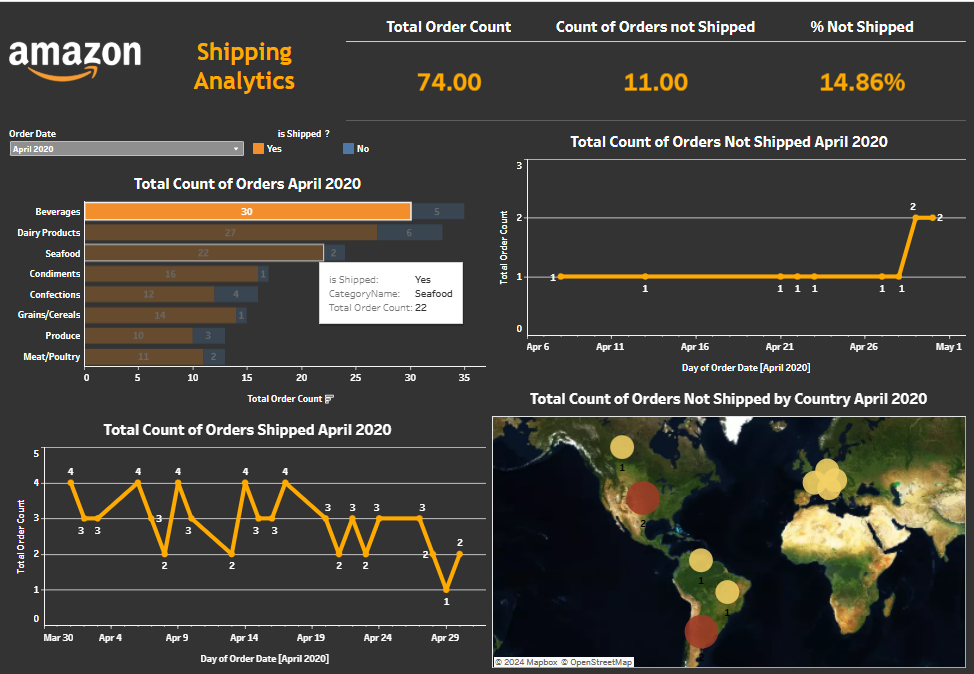Open the OpenStreetMap attribution link

pyautogui.click(x=597, y=662)
